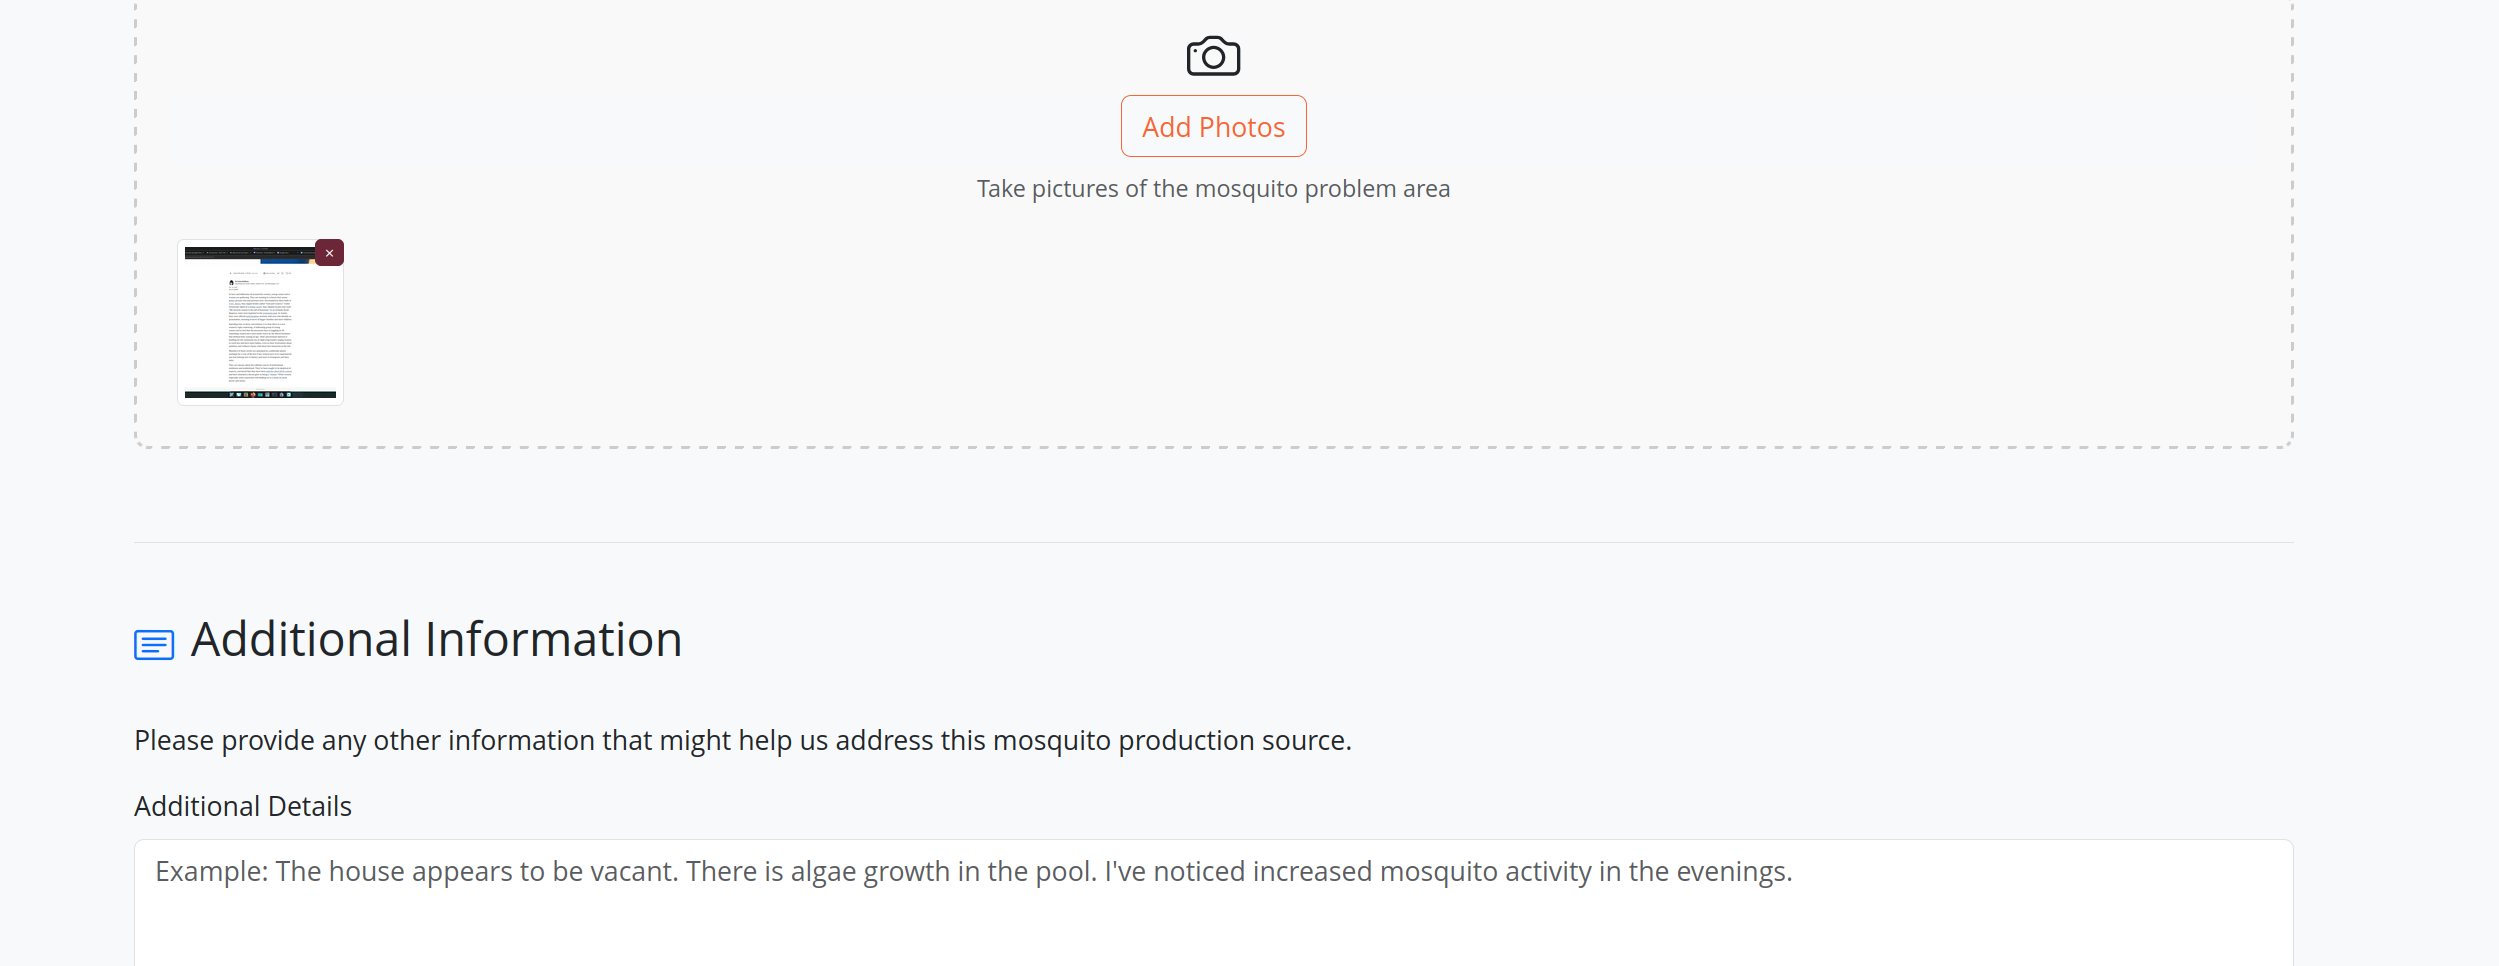
Task: Click the dark taskbar strip in the thumbnail image
Action: point(260,395)
